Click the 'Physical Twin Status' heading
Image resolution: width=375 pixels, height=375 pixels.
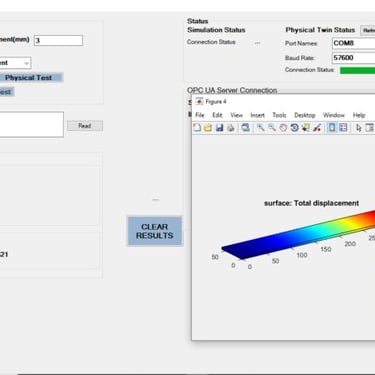pyautogui.click(x=320, y=30)
